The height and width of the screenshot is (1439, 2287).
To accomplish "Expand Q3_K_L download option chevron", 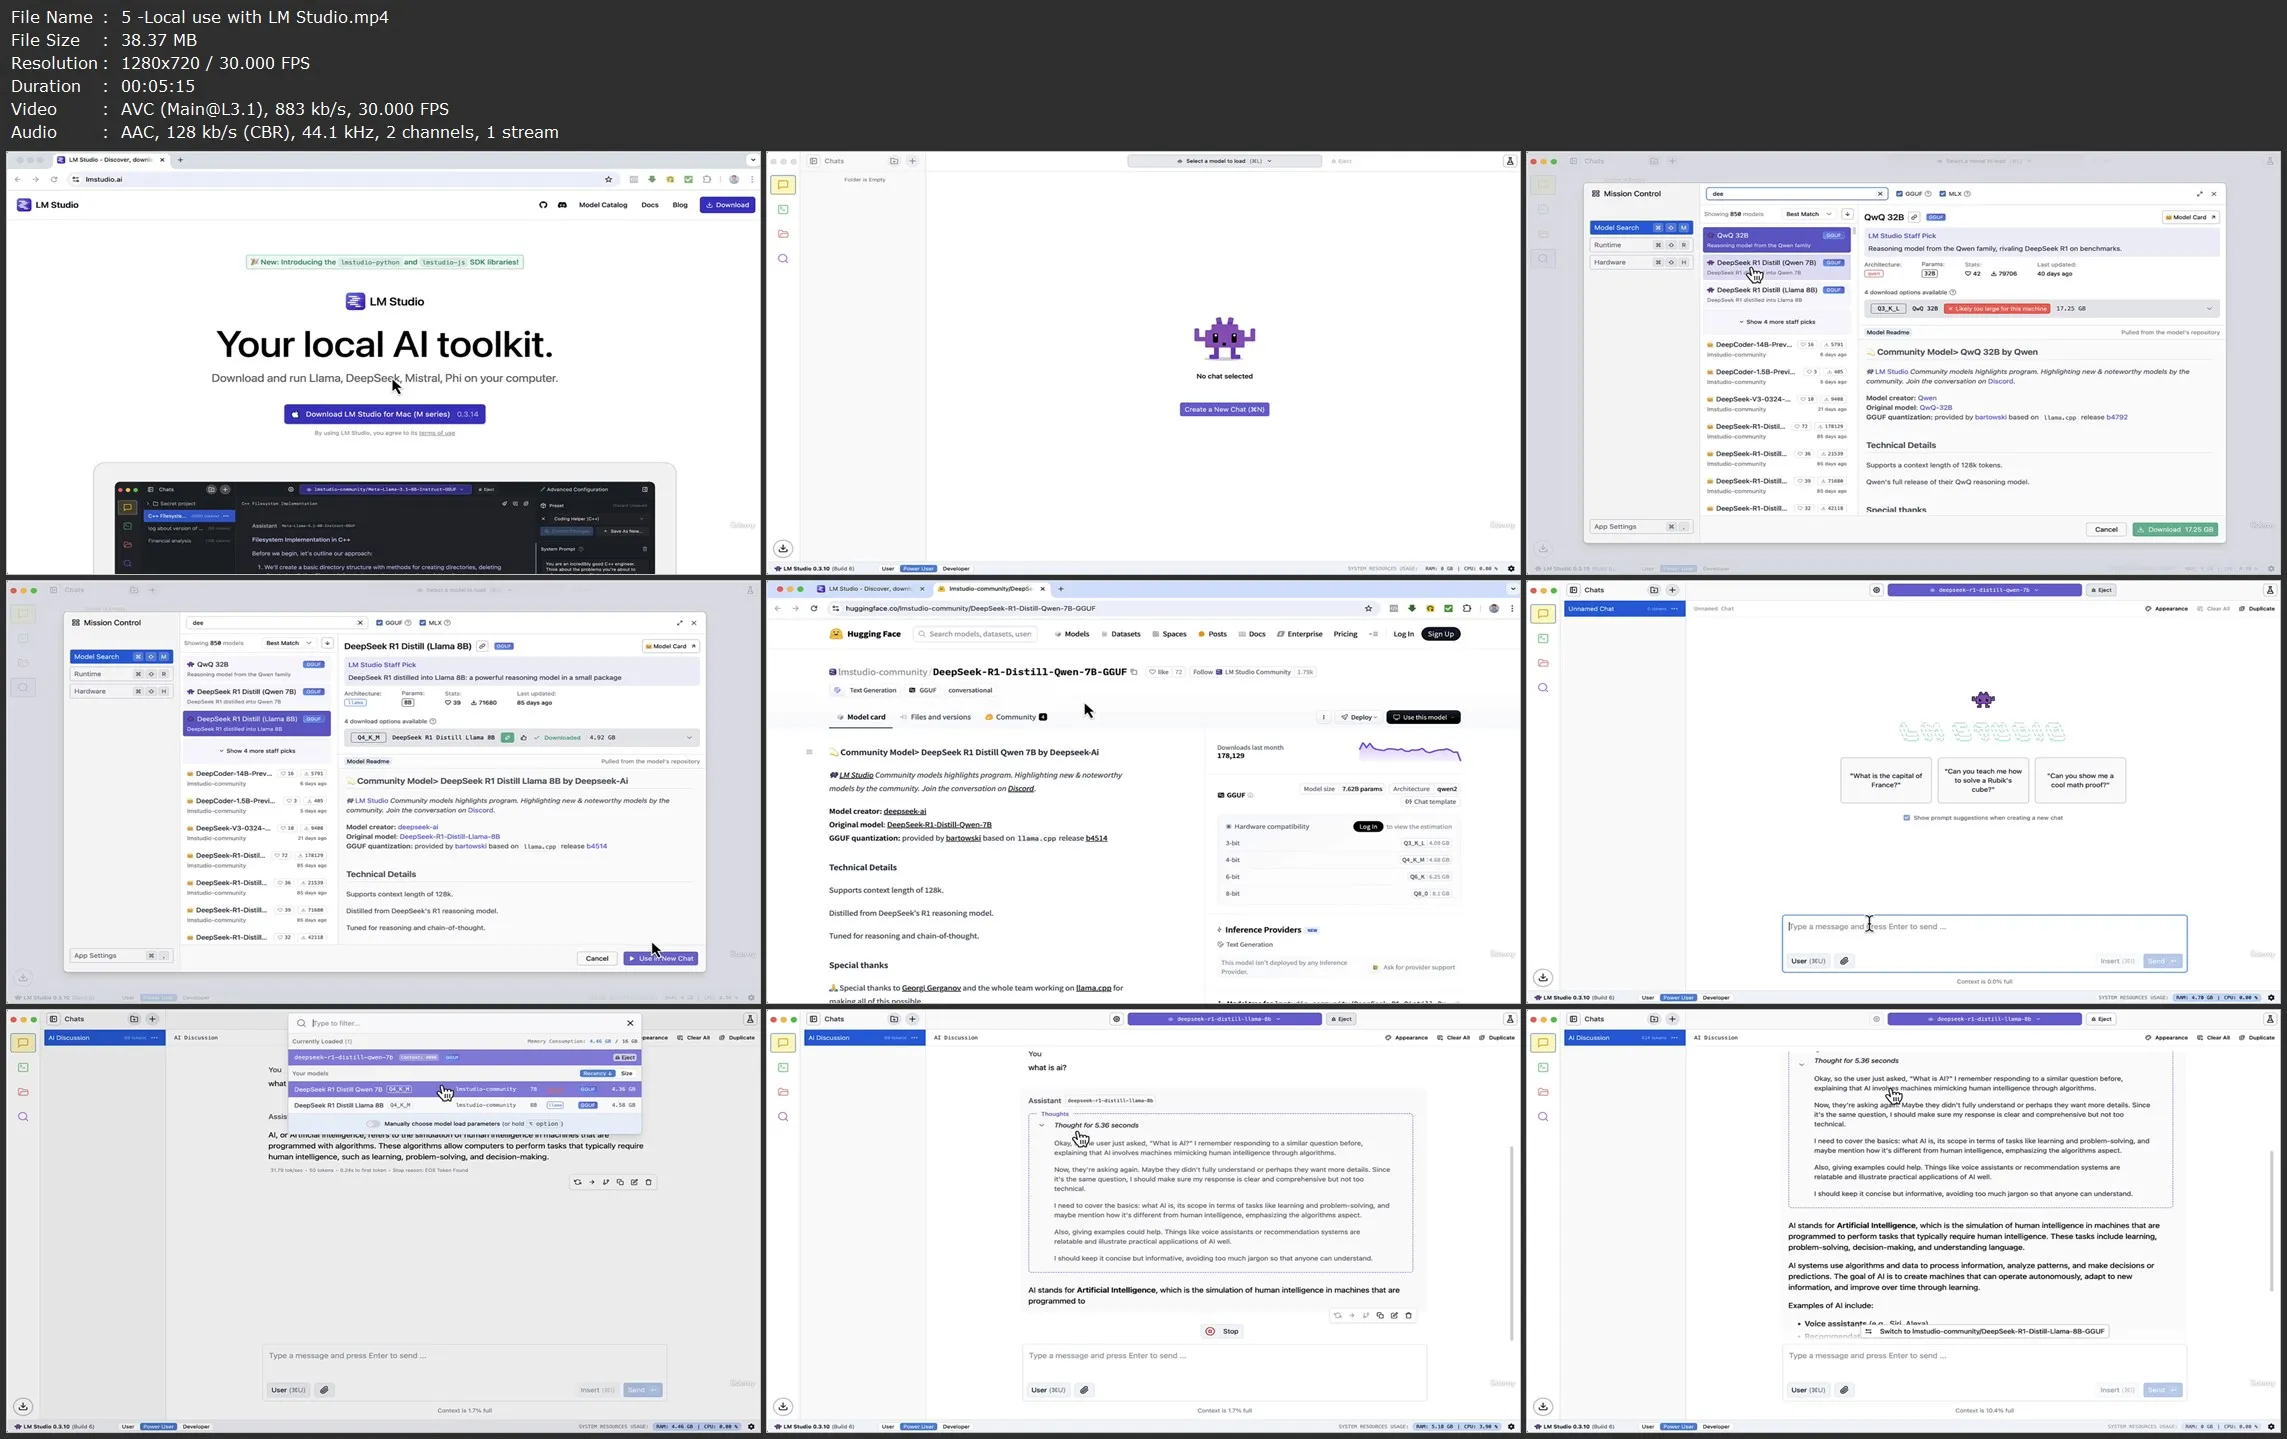I will pos(2209,309).
